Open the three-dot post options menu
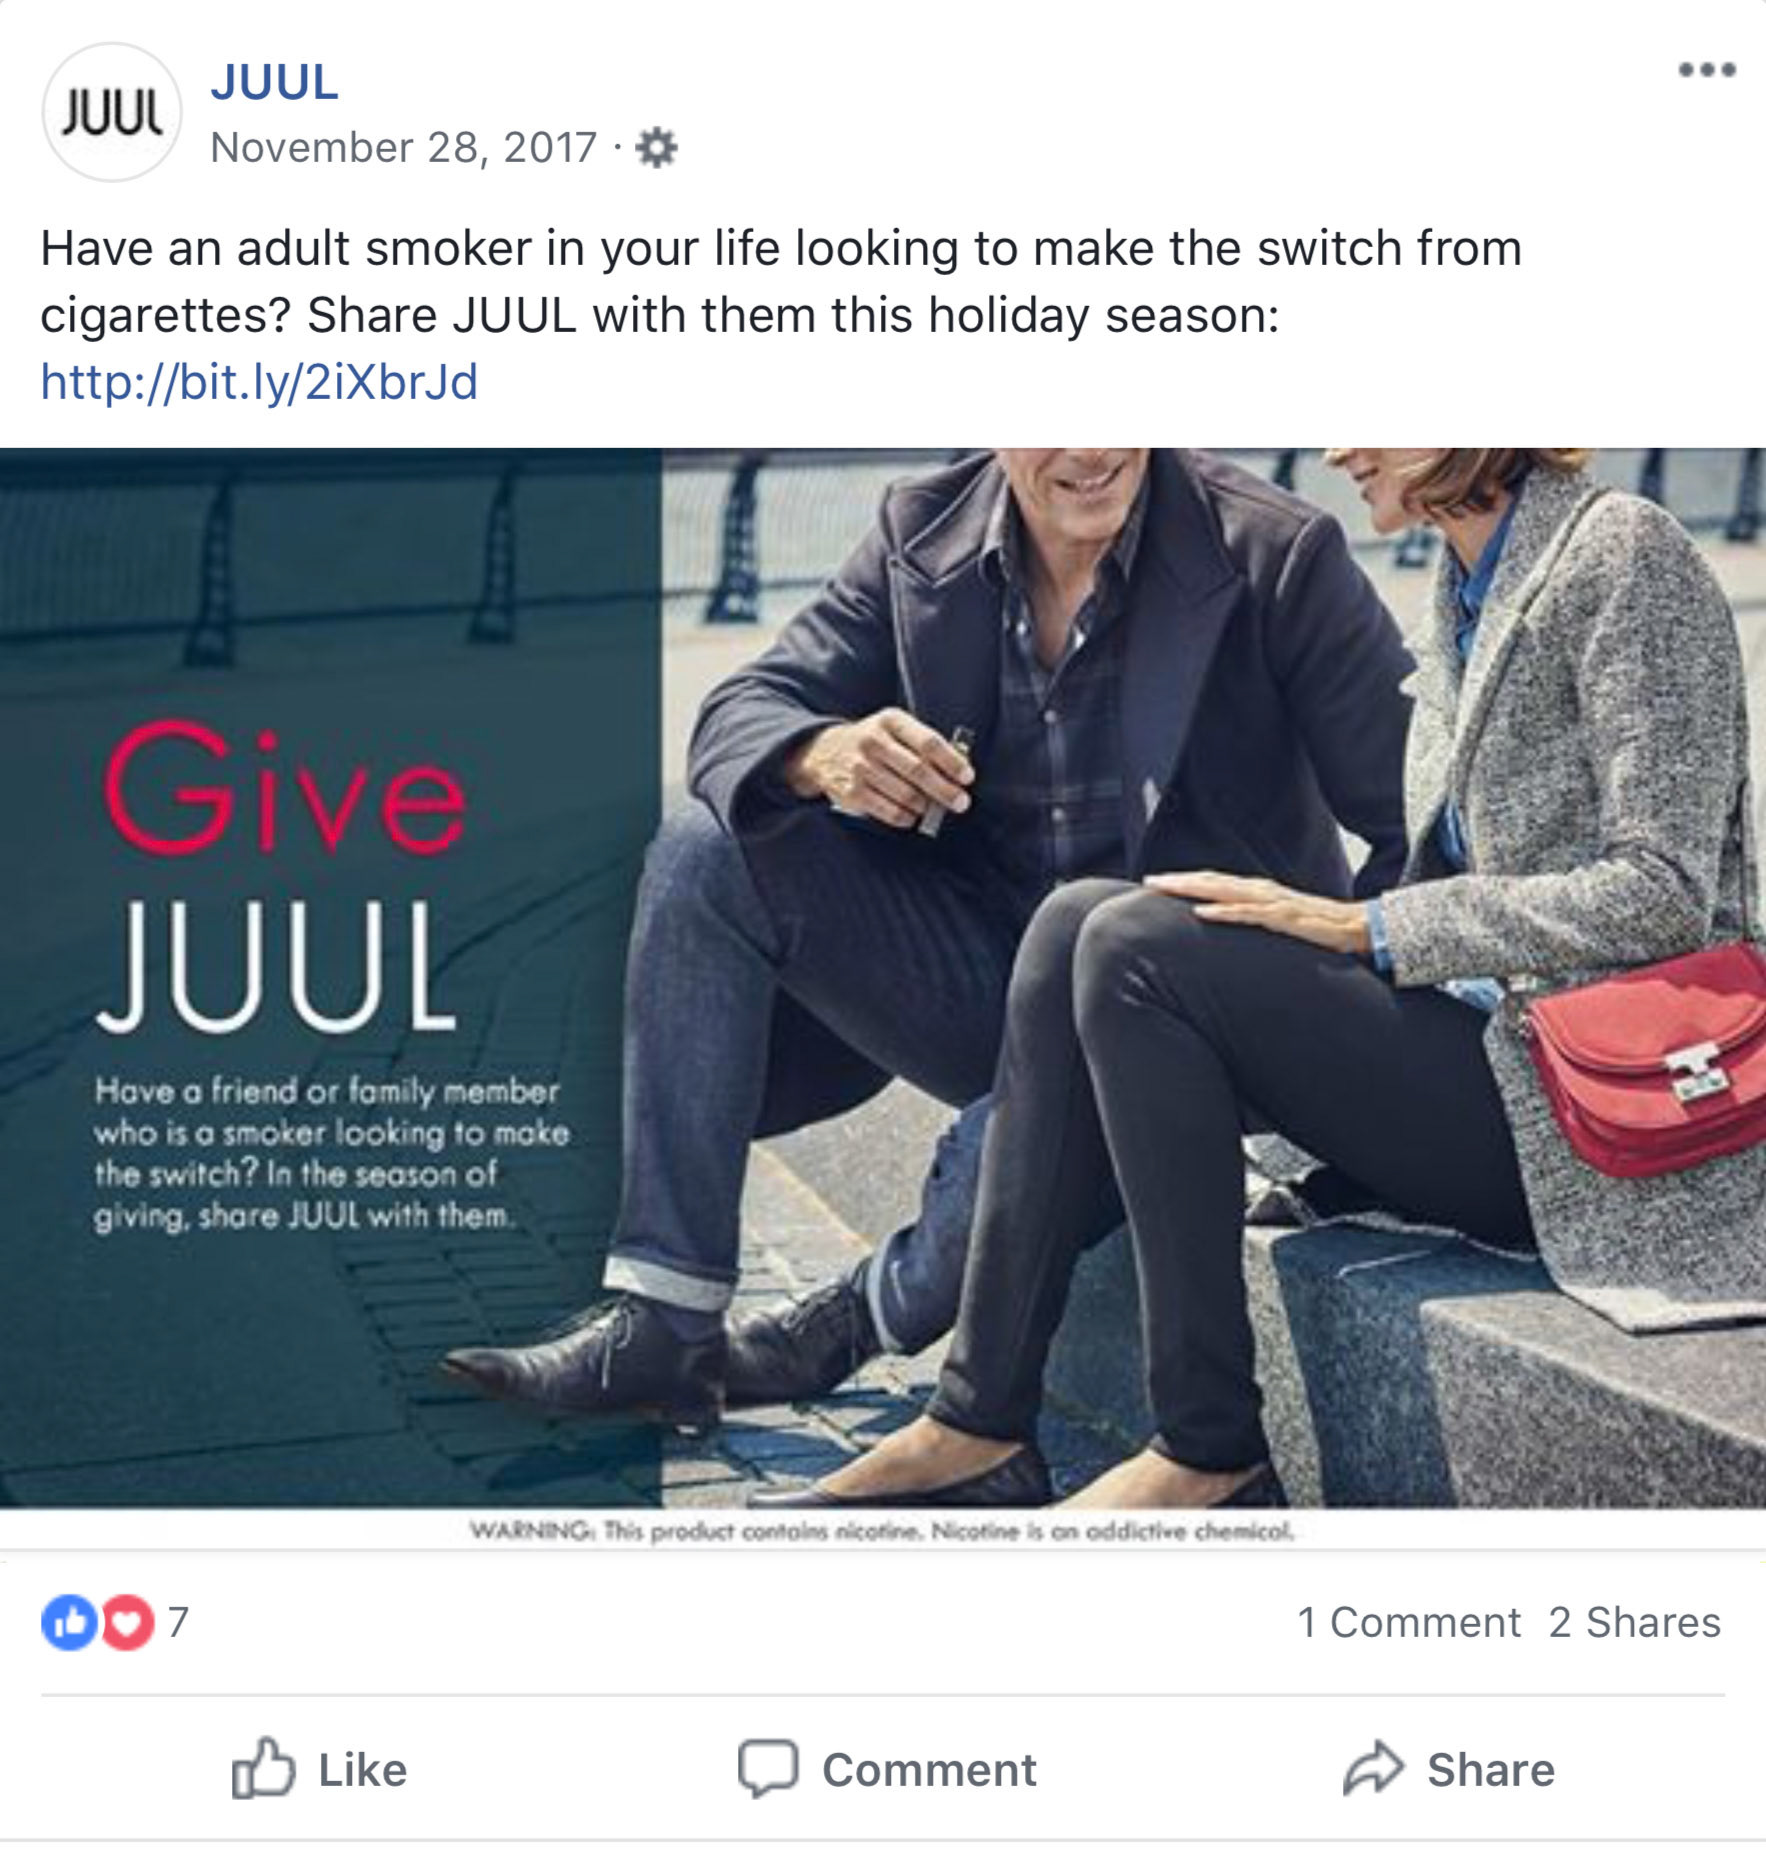Screen dimensions: 1766x1856 pyautogui.click(x=1706, y=69)
